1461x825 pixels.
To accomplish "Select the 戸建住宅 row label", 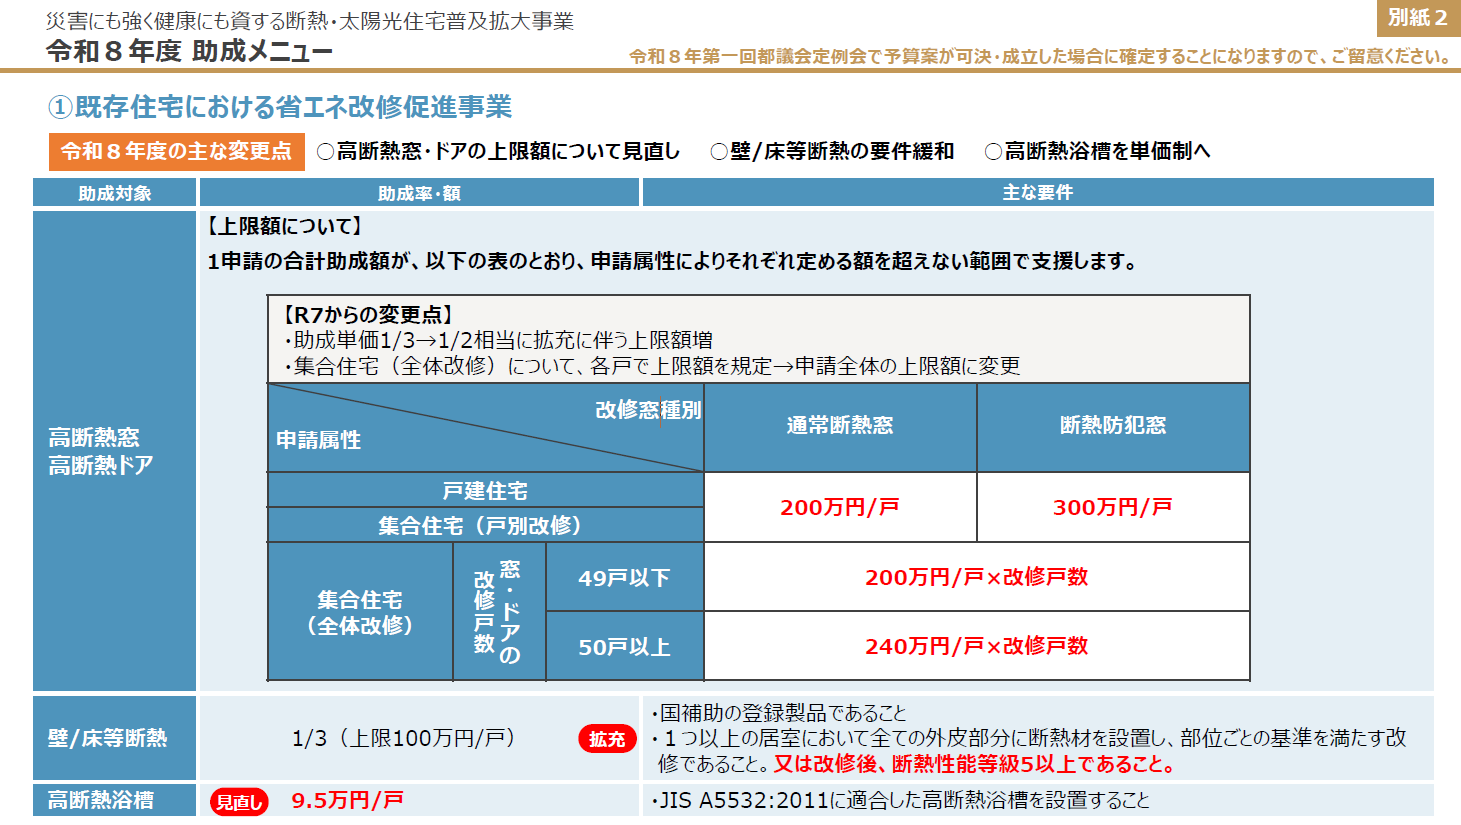I will click(x=485, y=491).
